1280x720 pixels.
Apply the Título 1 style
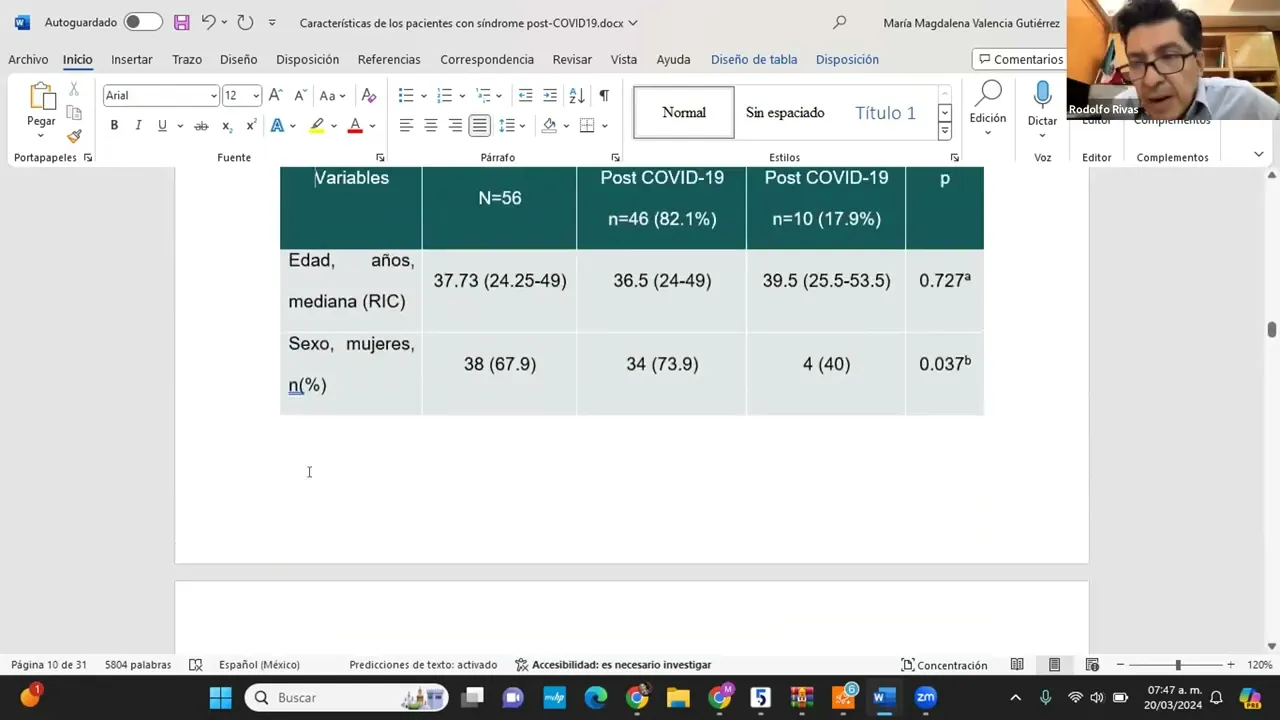[x=885, y=112]
